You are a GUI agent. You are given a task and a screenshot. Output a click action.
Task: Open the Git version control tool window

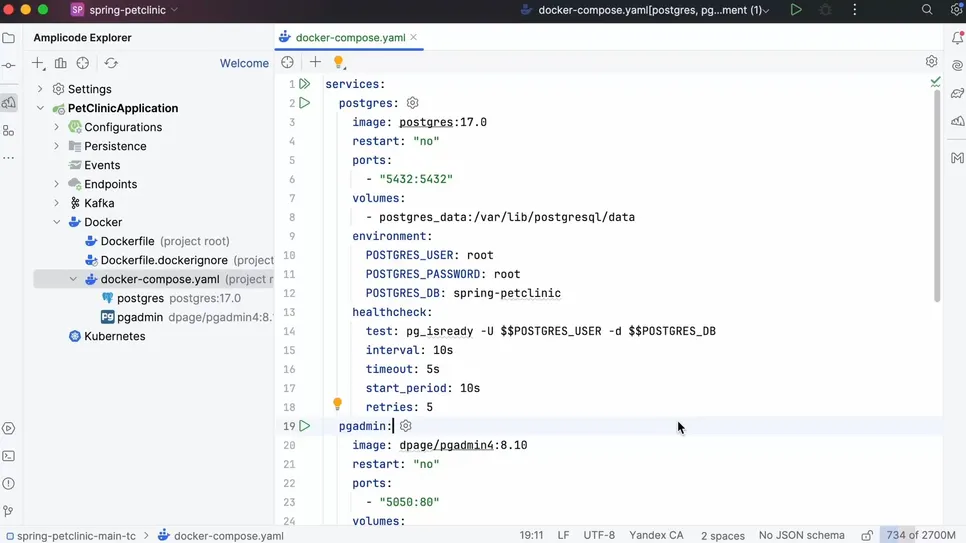click(x=9, y=511)
